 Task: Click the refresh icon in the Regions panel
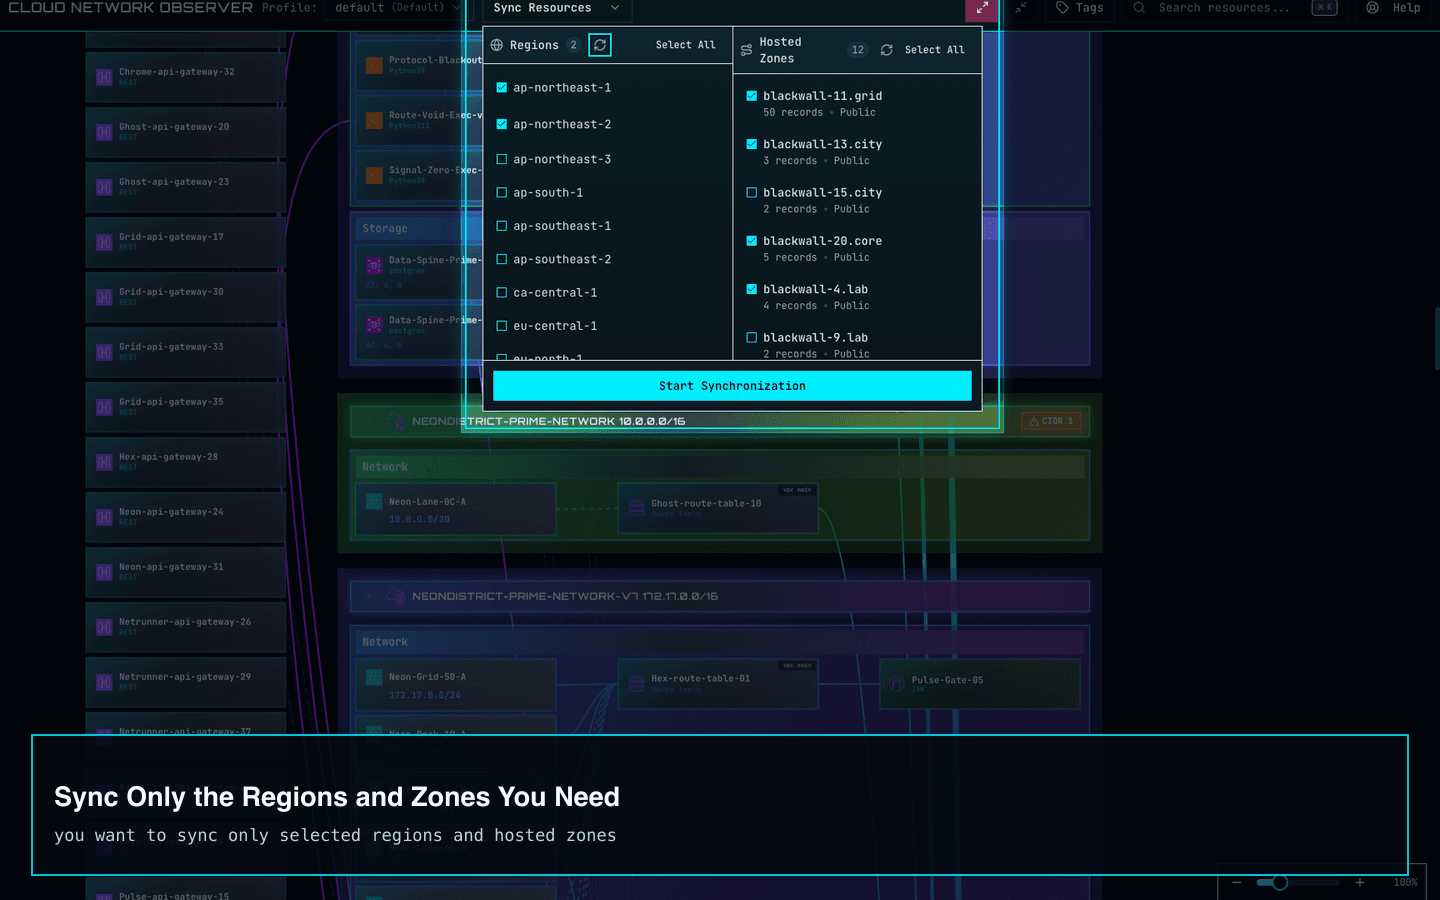click(x=599, y=45)
